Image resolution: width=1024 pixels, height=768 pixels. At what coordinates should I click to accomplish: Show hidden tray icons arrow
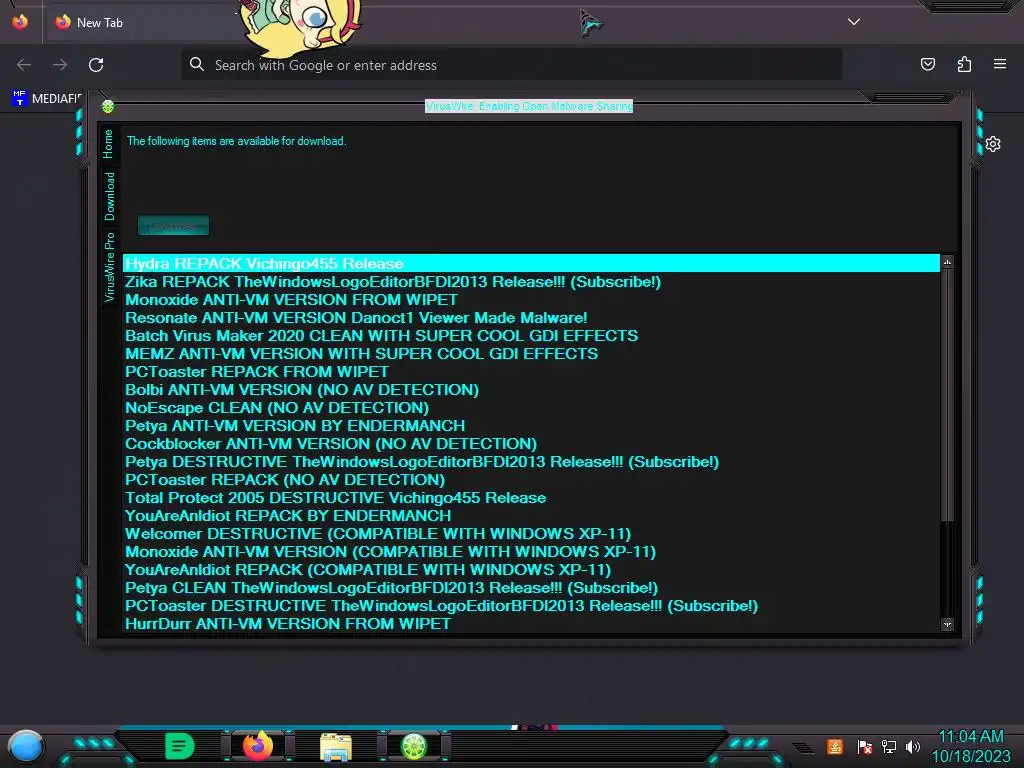tap(803, 748)
